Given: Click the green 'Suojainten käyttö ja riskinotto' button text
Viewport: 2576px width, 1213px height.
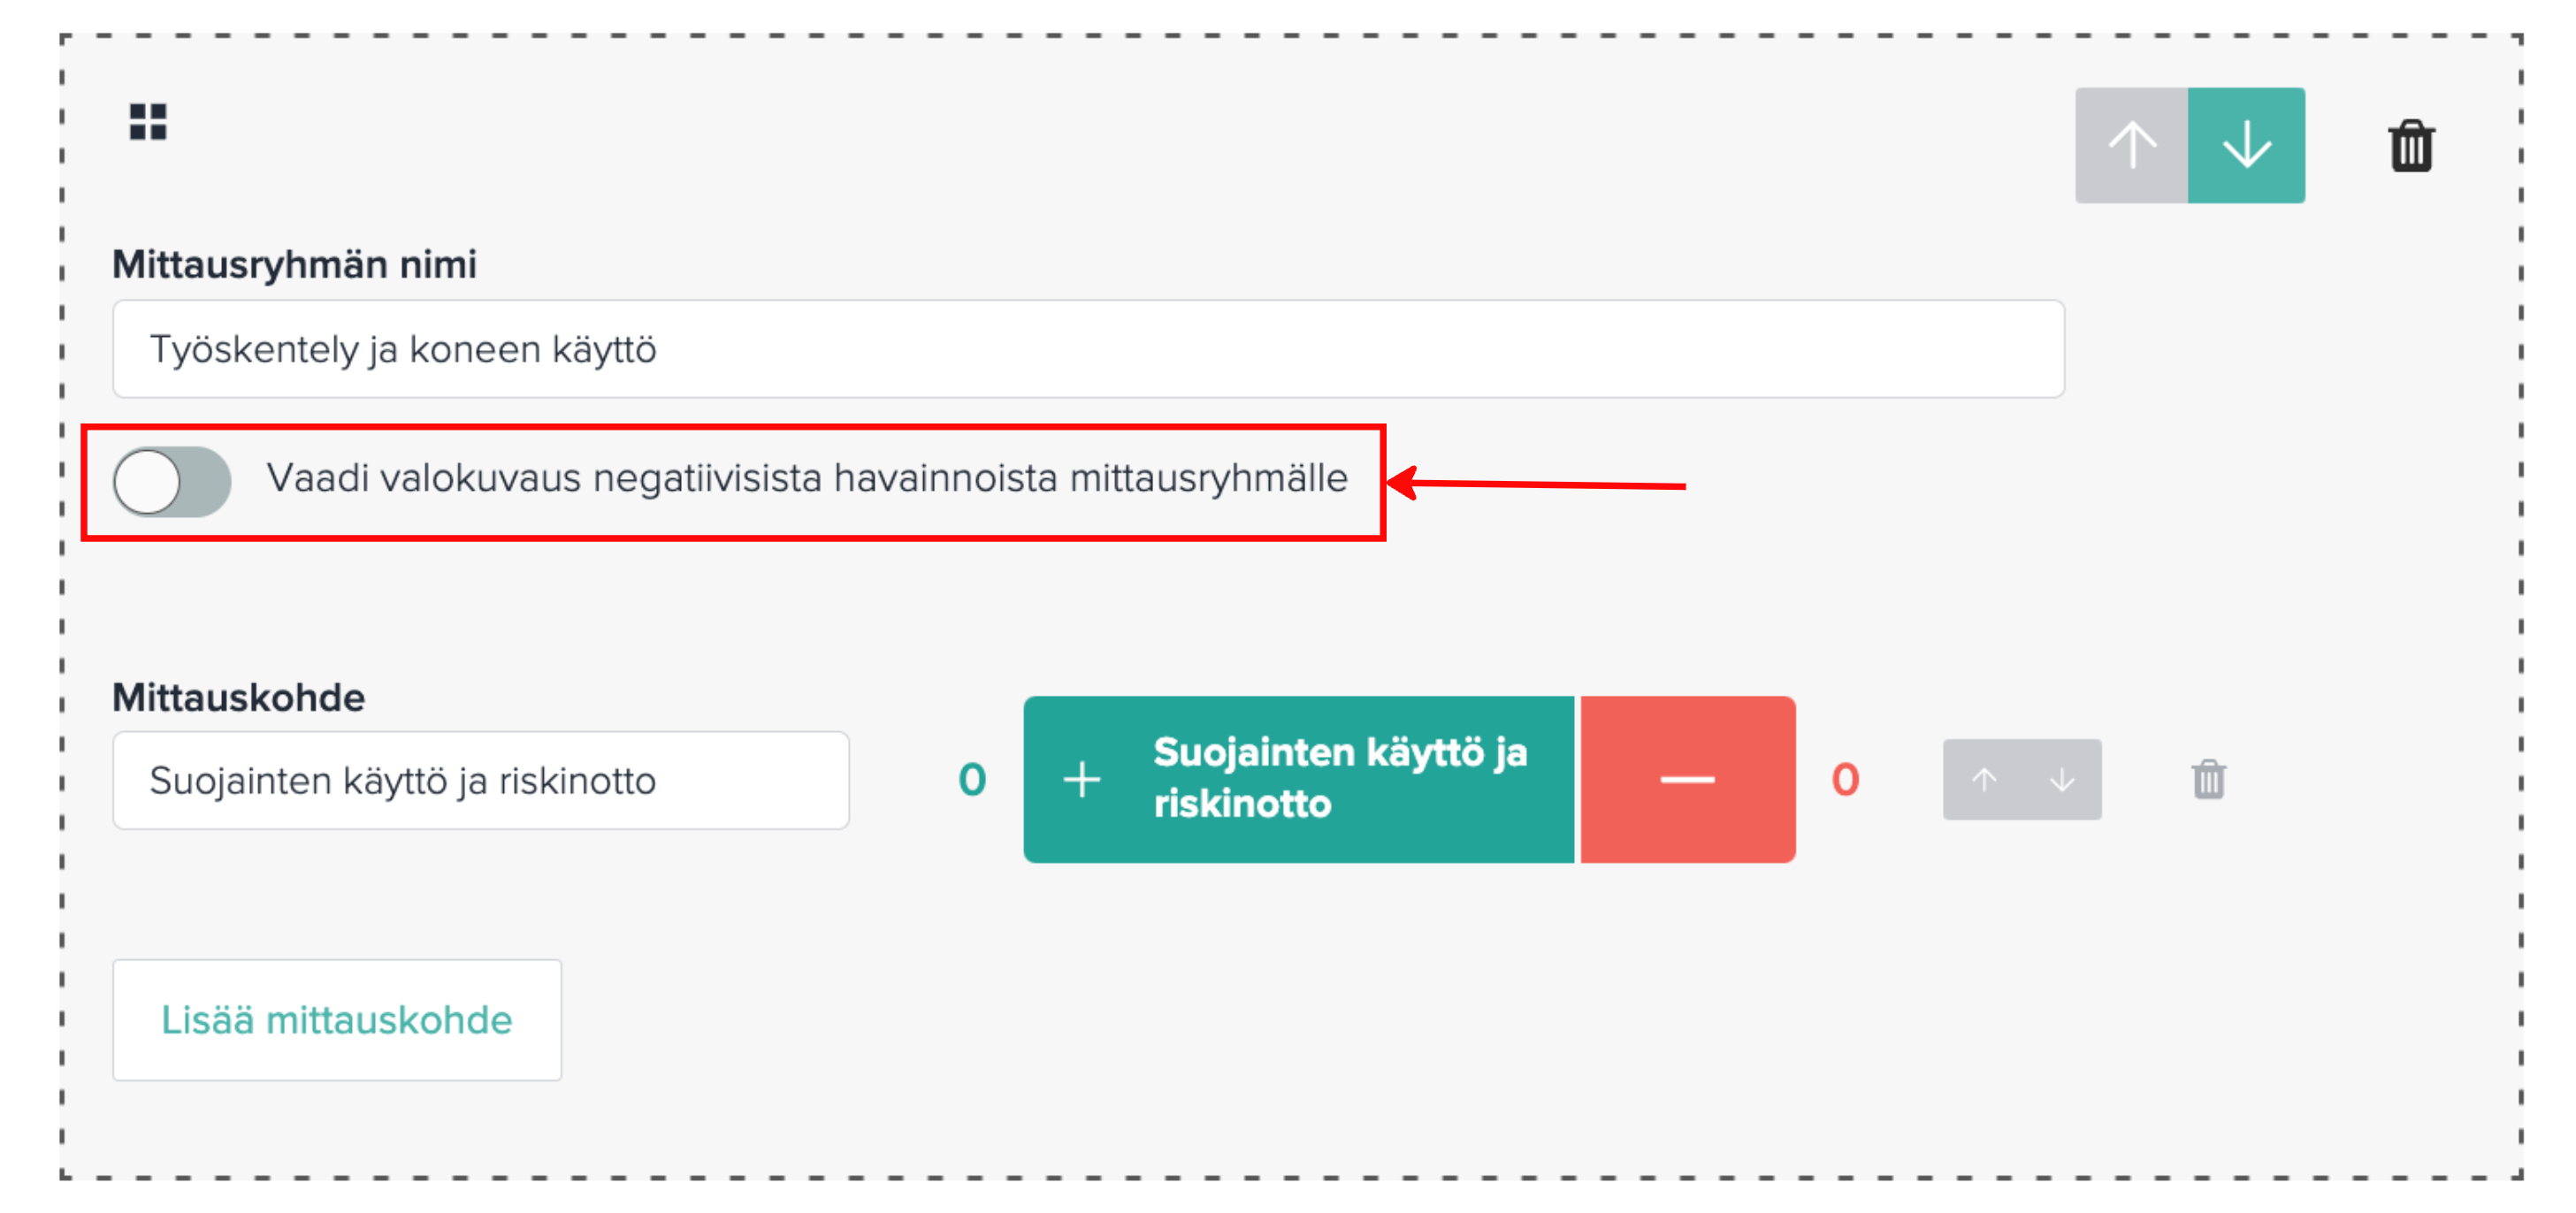Looking at the screenshot, I should pos(1340,777).
